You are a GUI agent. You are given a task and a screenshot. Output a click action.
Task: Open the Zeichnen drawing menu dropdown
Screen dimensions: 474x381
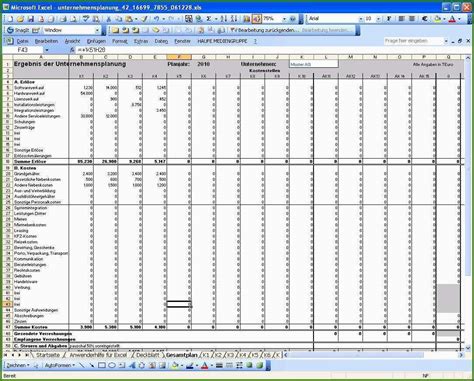click(x=18, y=365)
